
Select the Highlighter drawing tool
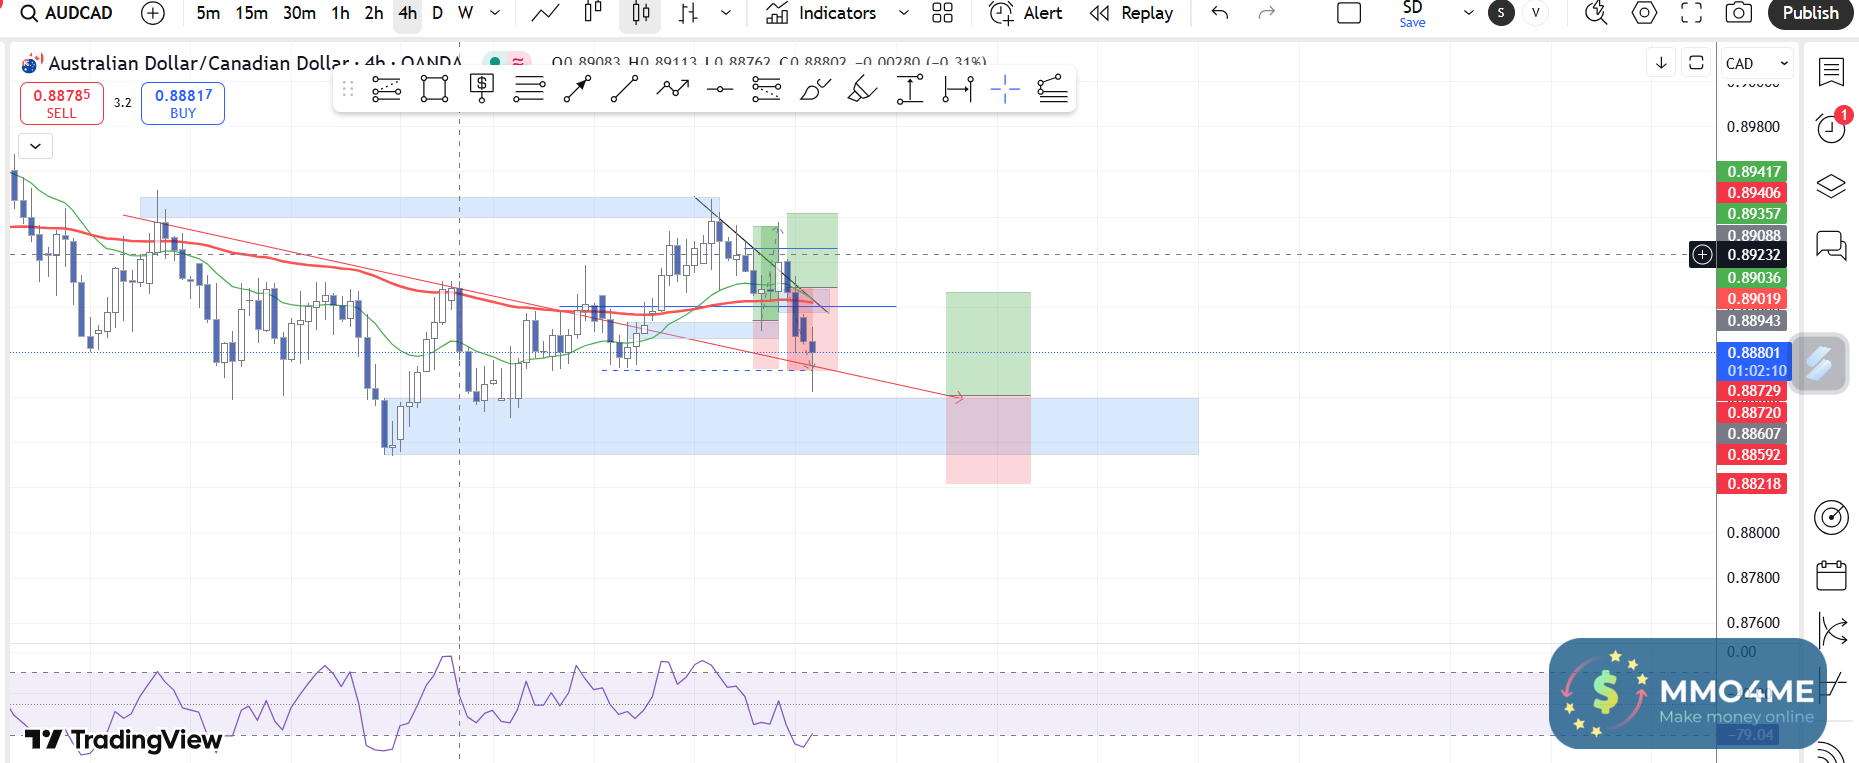point(862,89)
